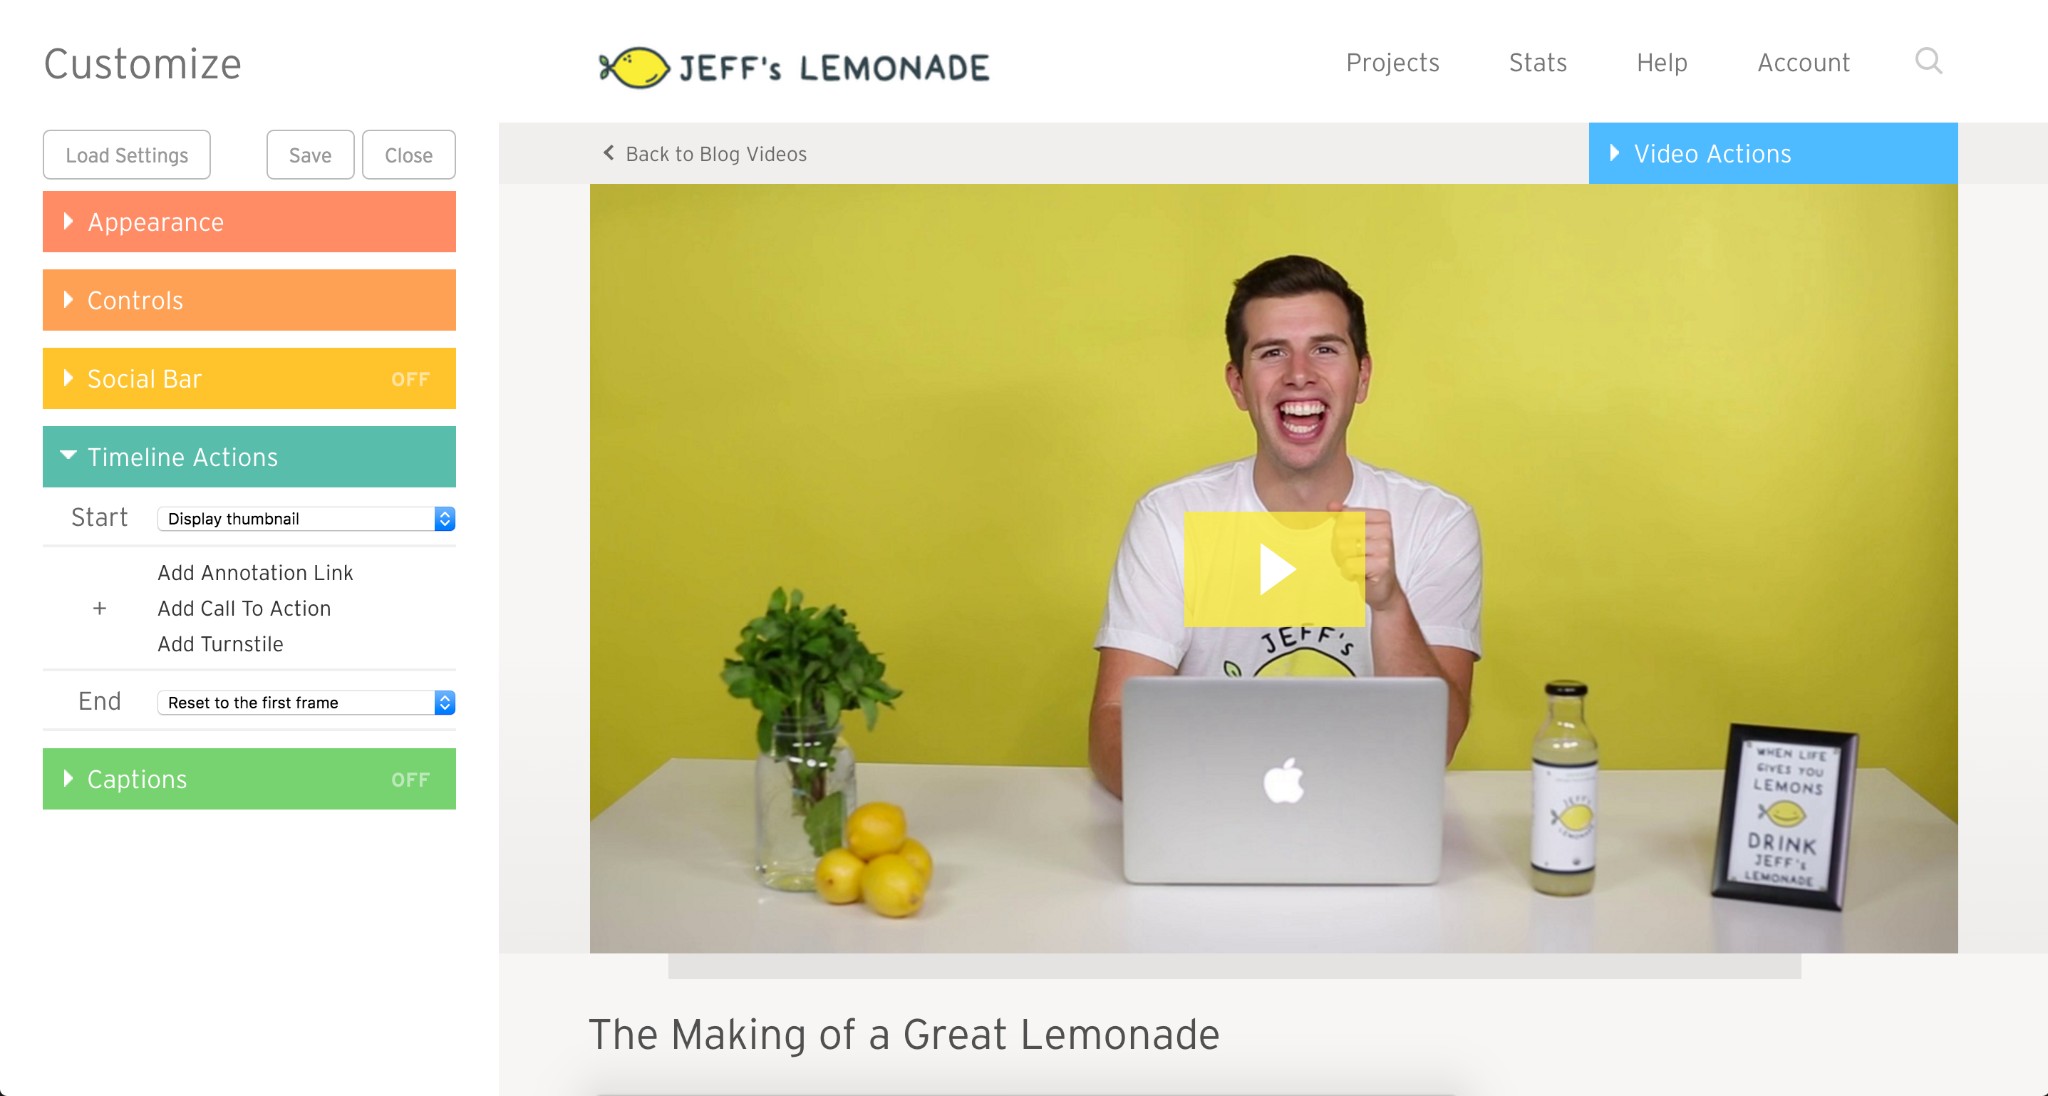
Task: Click the search icon in the top right
Action: (x=1929, y=61)
